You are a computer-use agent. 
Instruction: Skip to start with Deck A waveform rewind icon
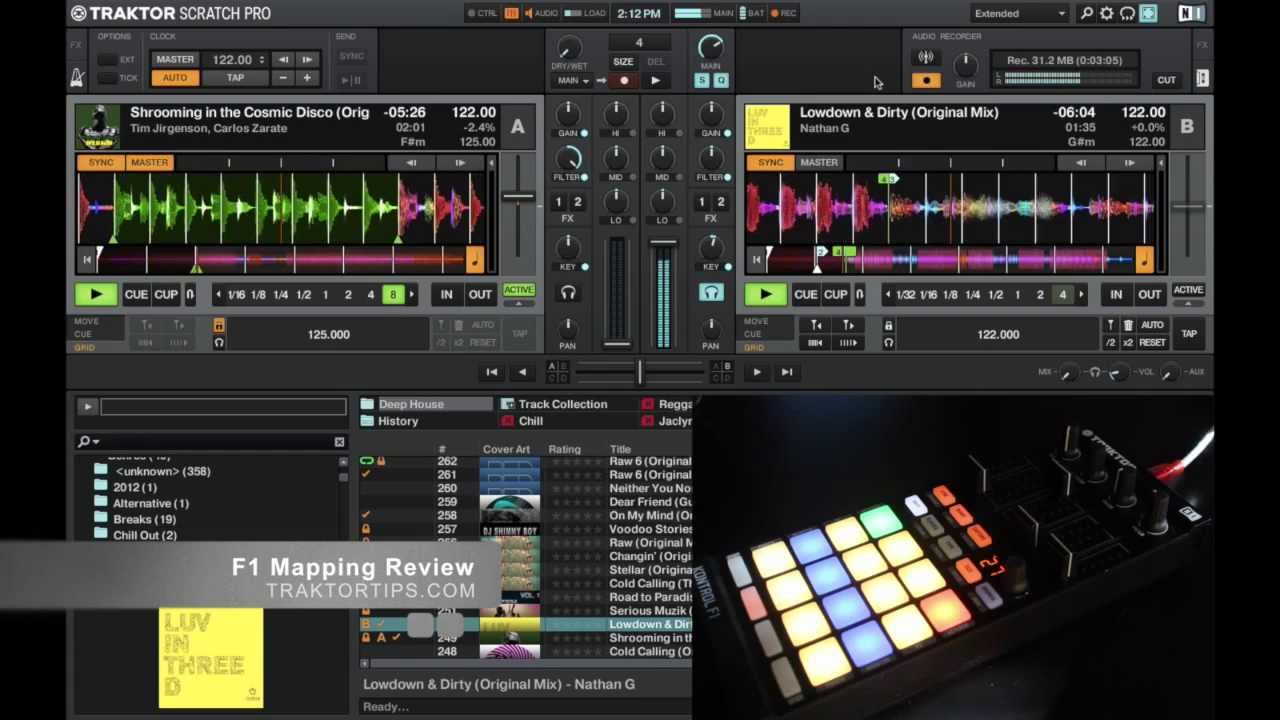point(87,260)
